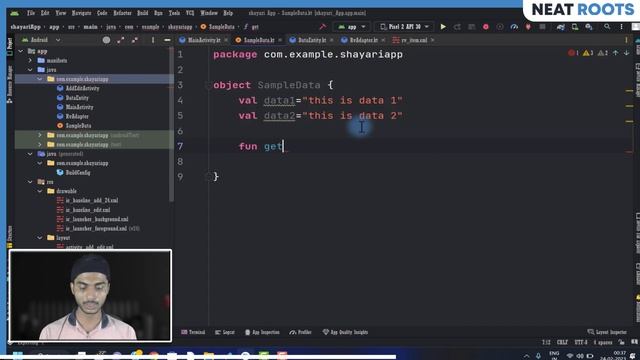Image resolution: width=640 pixels, height=360 pixels.
Task: Click the Sync Project with Gradle icon
Action: pyautogui.click(x=560, y=27)
